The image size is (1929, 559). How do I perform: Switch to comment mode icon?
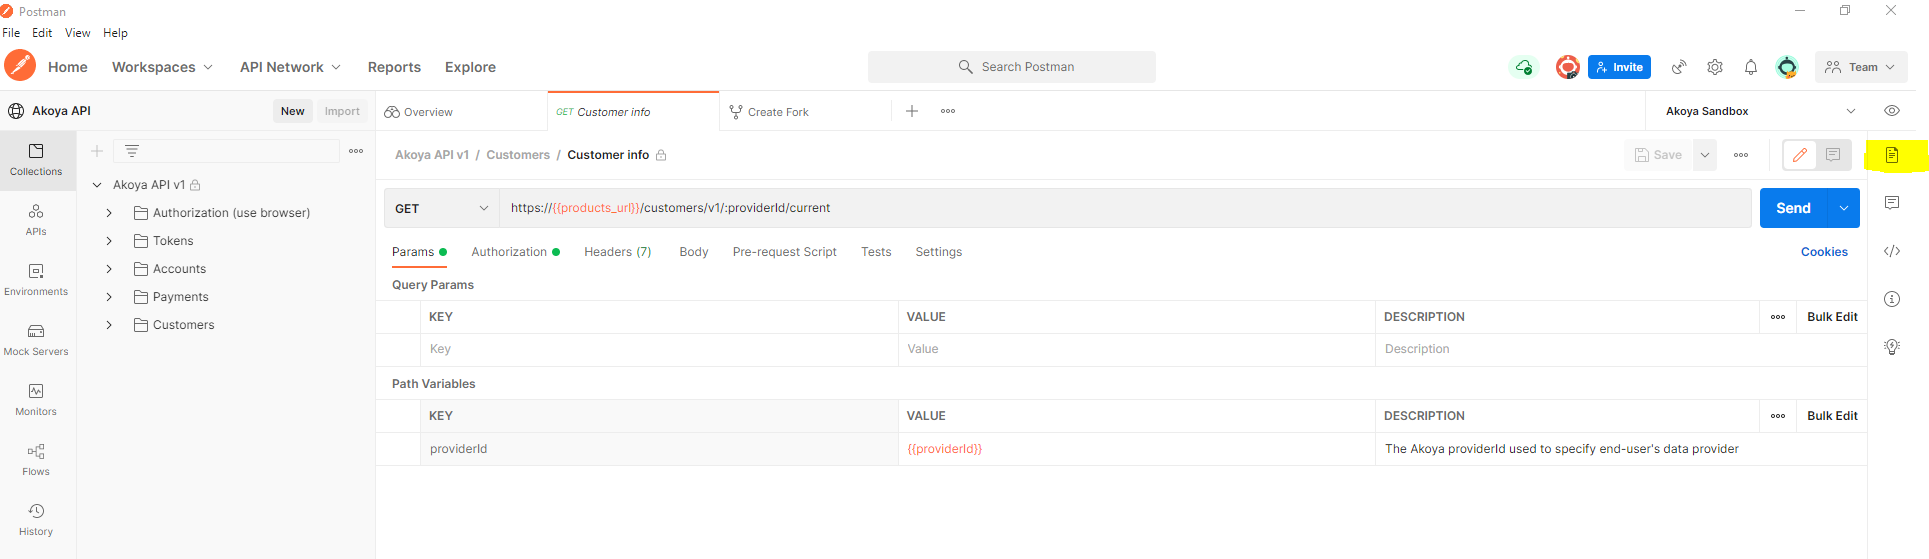[1833, 155]
